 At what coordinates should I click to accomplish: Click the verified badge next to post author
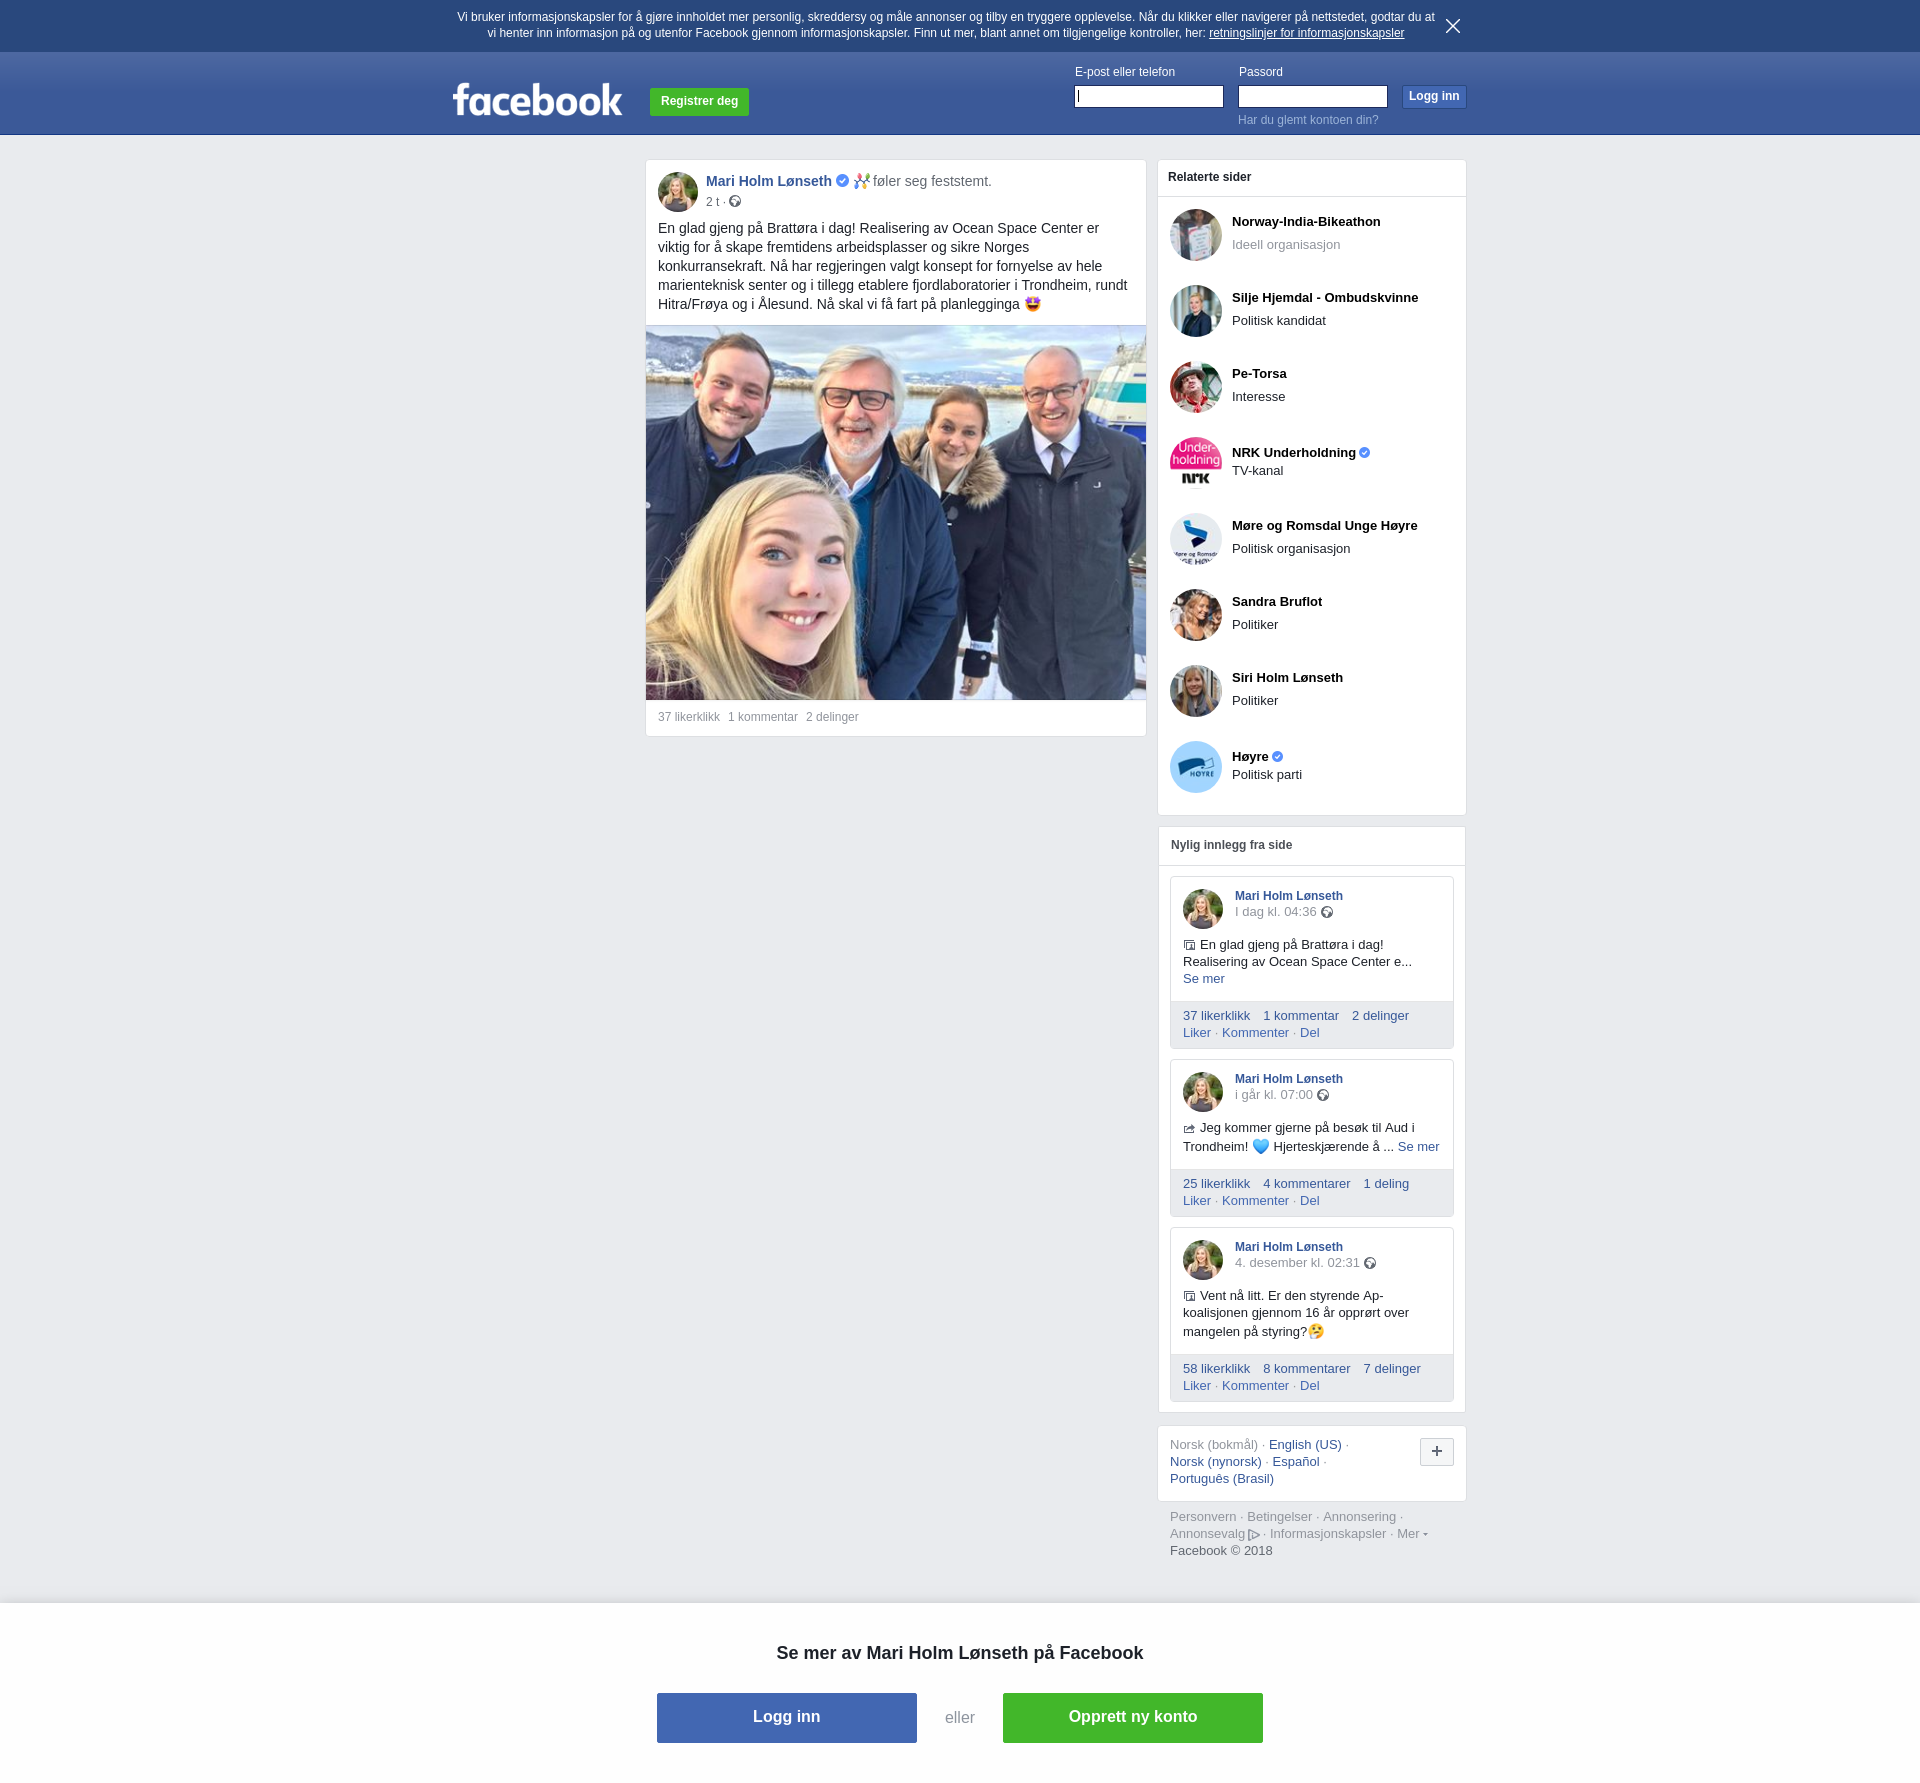pos(842,181)
